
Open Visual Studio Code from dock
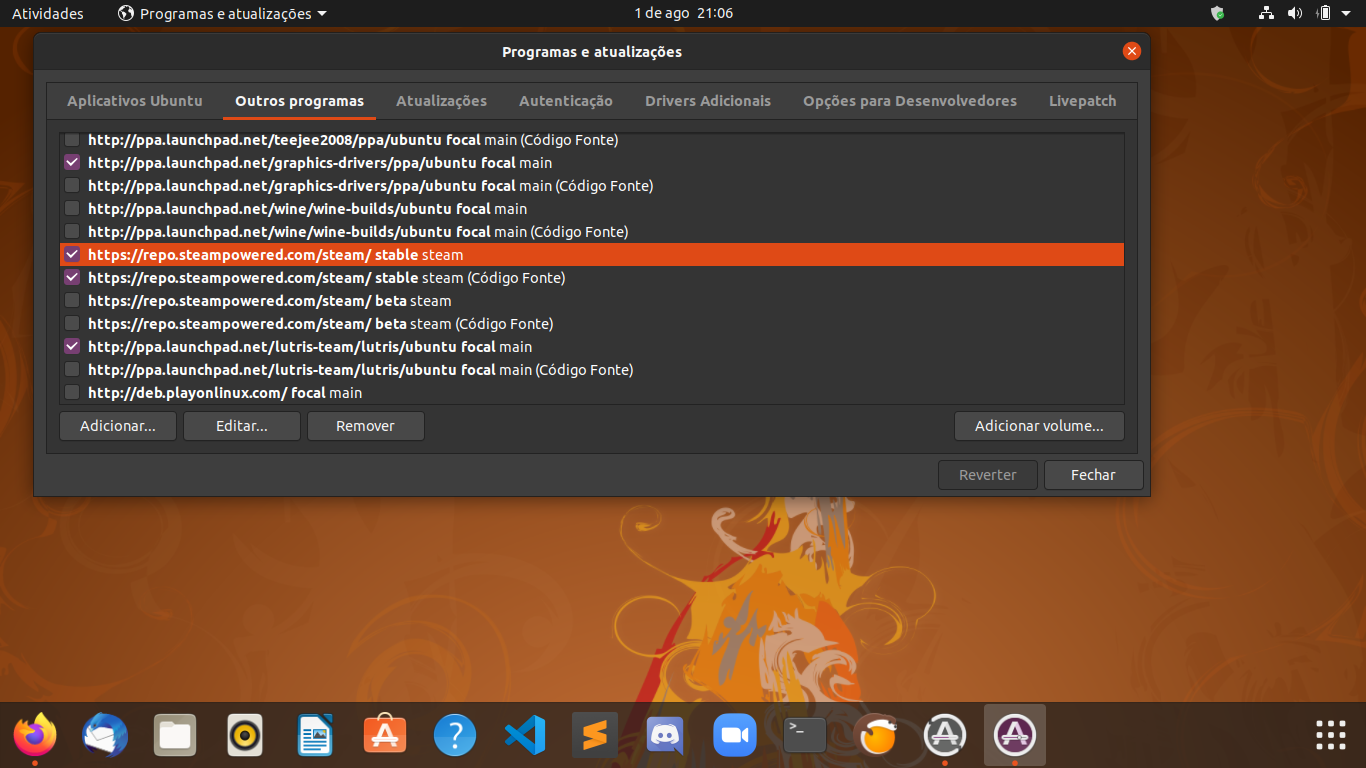tap(525, 737)
